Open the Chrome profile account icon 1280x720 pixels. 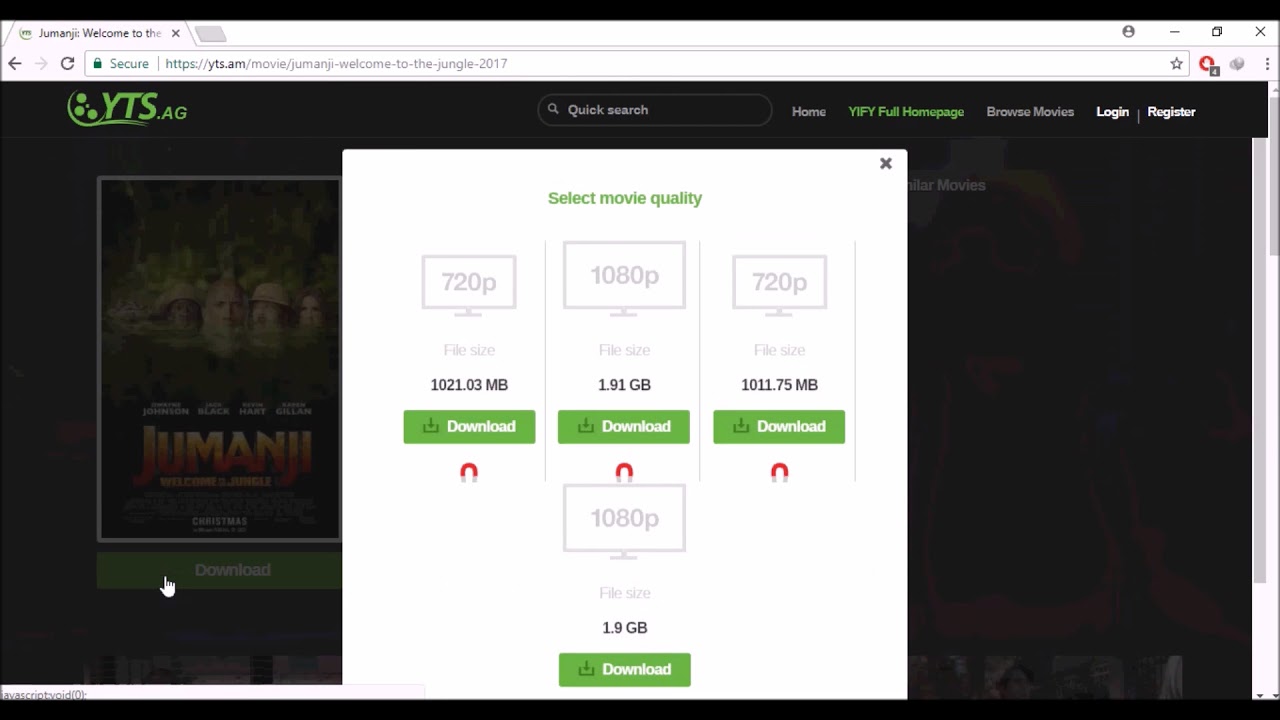pos(1128,32)
